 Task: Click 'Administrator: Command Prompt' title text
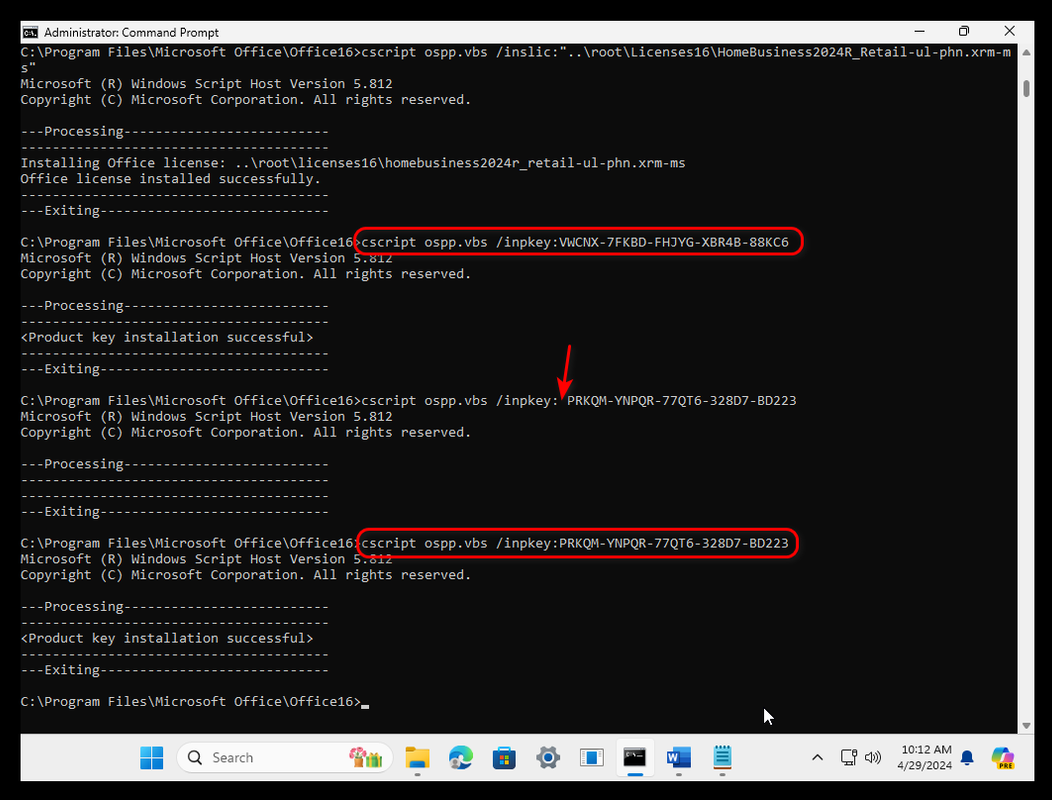(x=132, y=32)
